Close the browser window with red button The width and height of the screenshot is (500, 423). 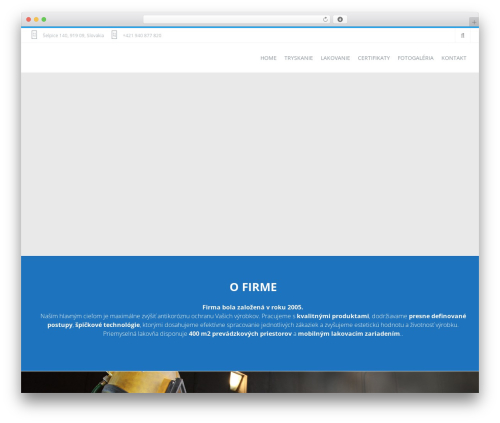(29, 19)
